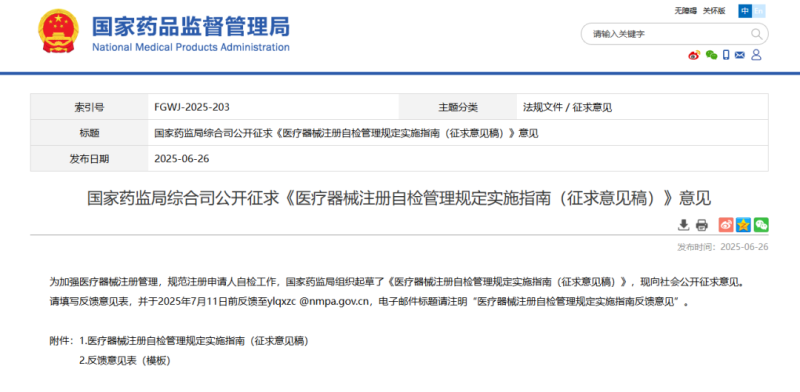Open the header Weibo icon
This screenshot has height=392, width=800.
(694, 55)
